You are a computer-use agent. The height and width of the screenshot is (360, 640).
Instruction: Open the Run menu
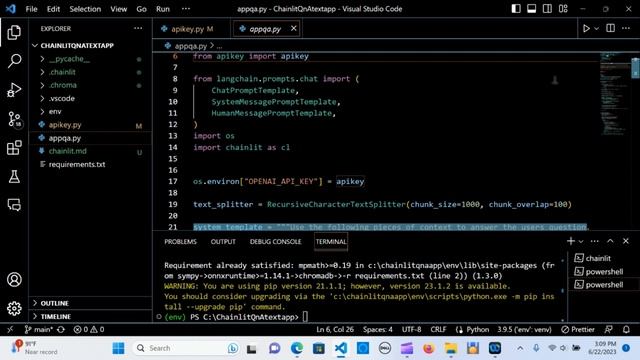162,9
